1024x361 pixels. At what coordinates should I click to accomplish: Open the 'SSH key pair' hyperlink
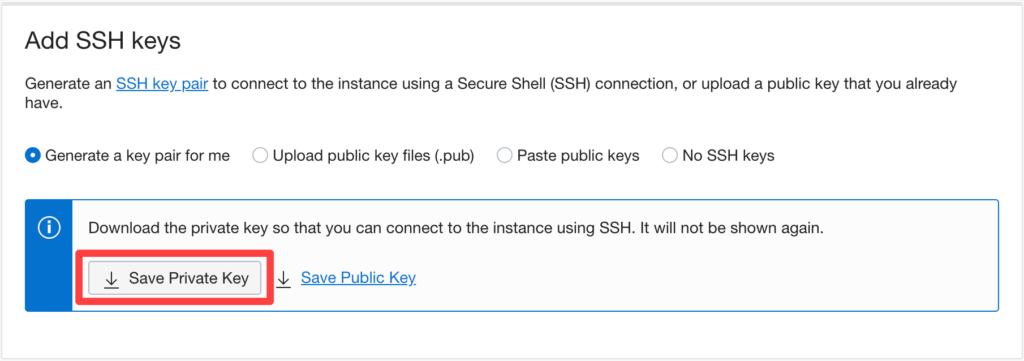[x=162, y=84]
